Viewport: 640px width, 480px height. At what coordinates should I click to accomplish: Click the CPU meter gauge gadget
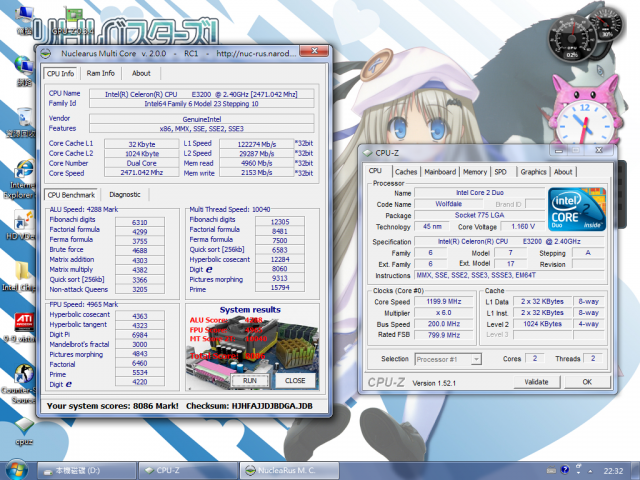(571, 39)
